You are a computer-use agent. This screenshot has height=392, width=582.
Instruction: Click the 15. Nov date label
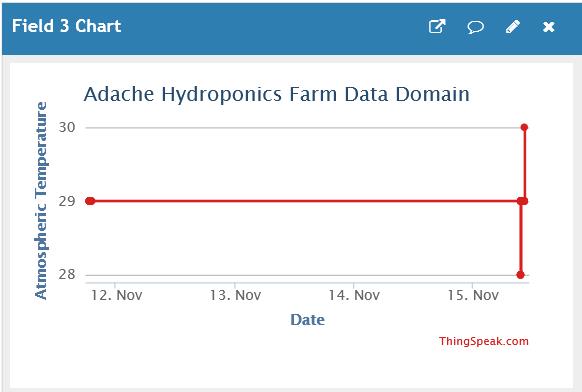pos(473,295)
